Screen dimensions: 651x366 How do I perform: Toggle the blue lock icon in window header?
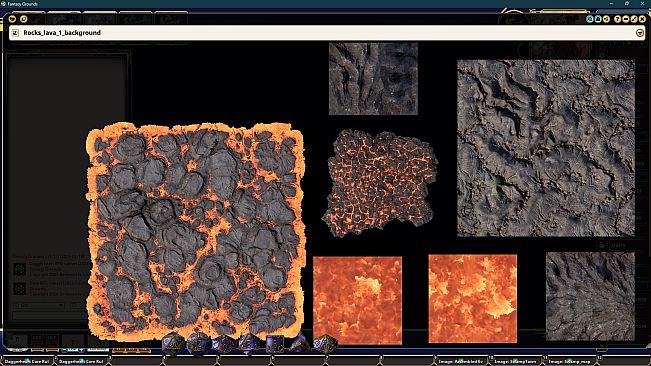[598, 19]
